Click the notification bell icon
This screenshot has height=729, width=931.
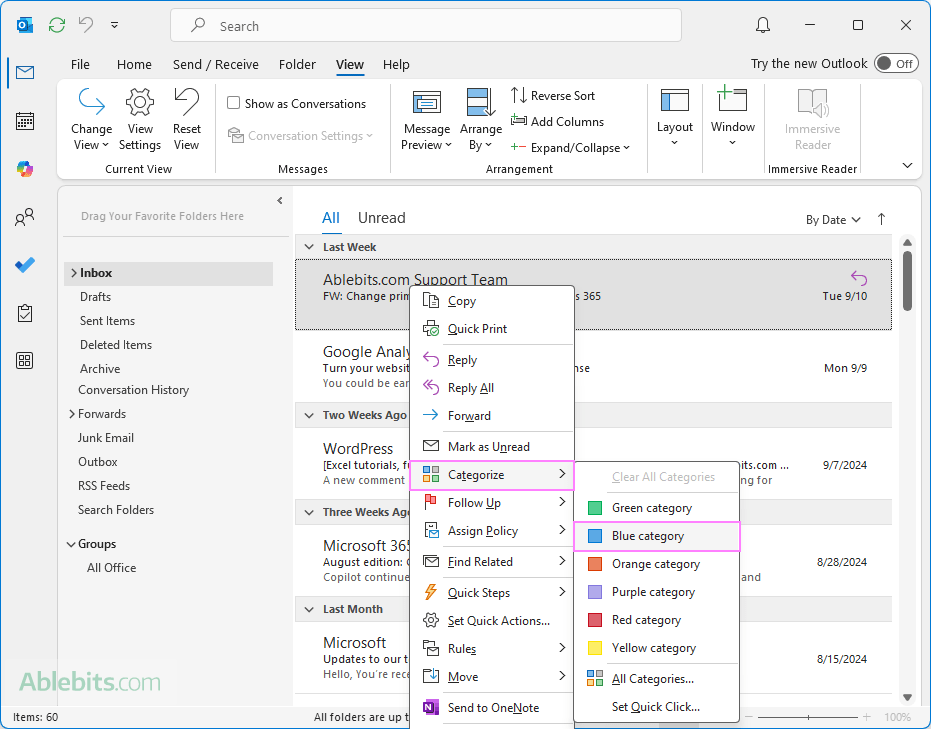pyautogui.click(x=763, y=25)
